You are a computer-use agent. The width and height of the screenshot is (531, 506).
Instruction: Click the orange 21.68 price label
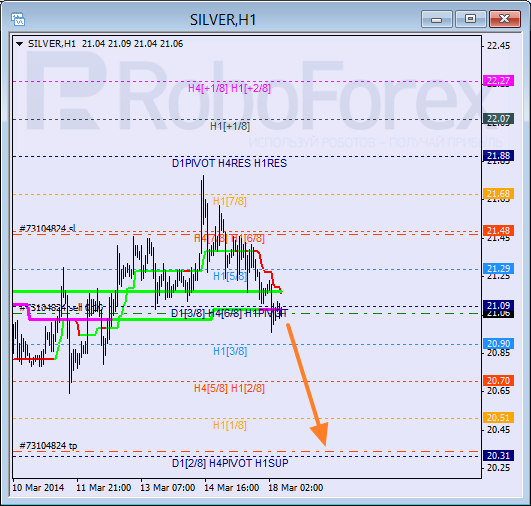pyautogui.click(x=498, y=193)
